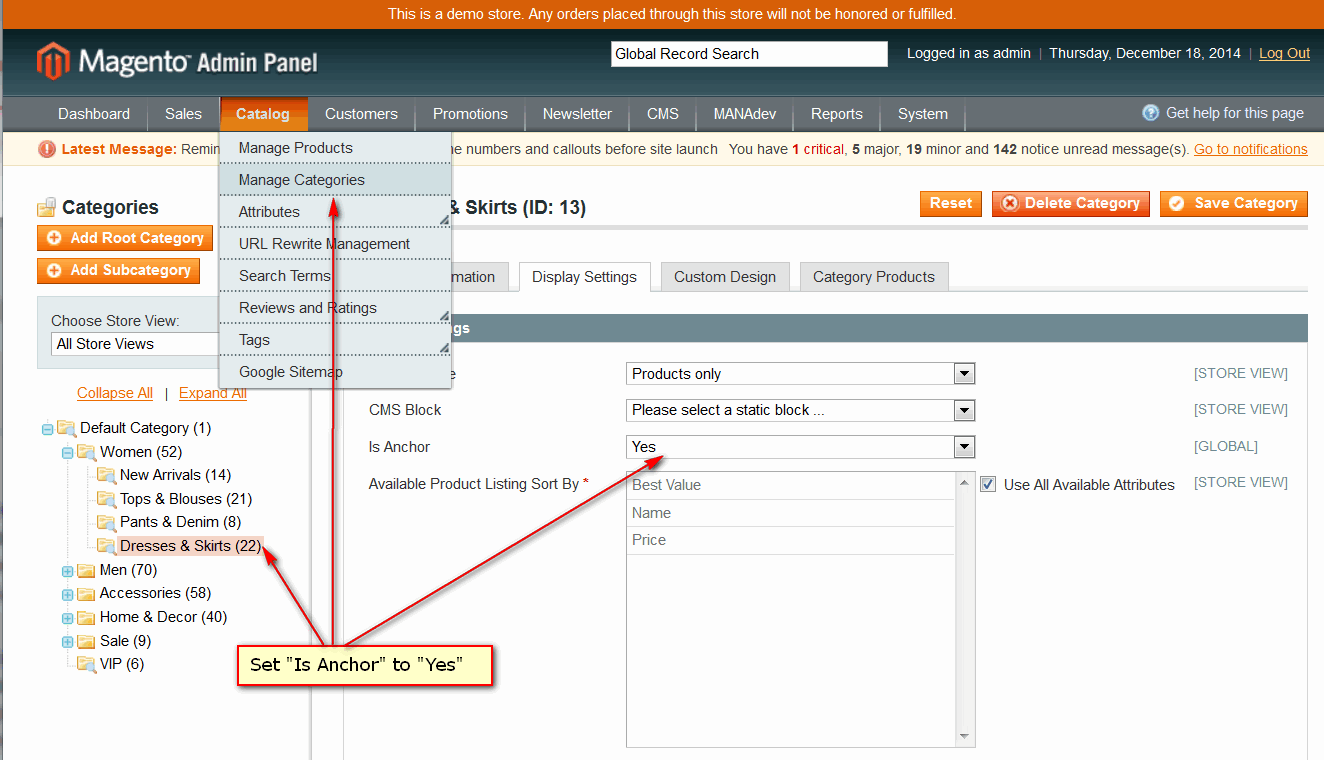Click sort by list scrollbar down arrow
Image resolution: width=1324 pixels, height=760 pixels.
965,737
